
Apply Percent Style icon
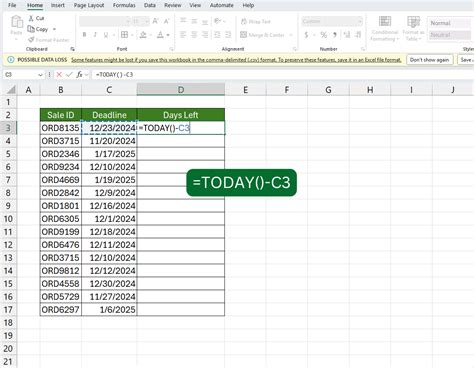click(x=323, y=35)
